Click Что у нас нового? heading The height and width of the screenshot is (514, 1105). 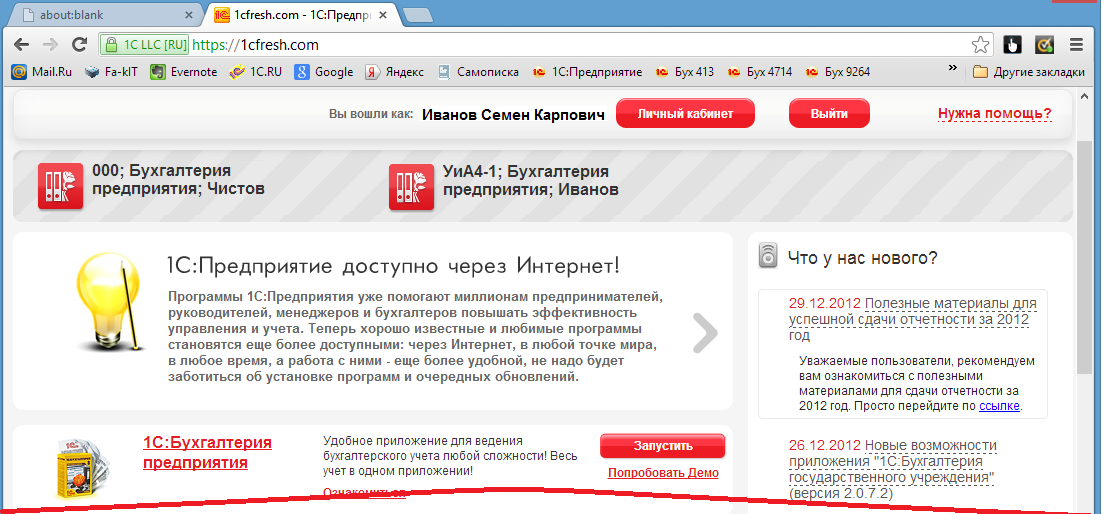click(x=863, y=257)
